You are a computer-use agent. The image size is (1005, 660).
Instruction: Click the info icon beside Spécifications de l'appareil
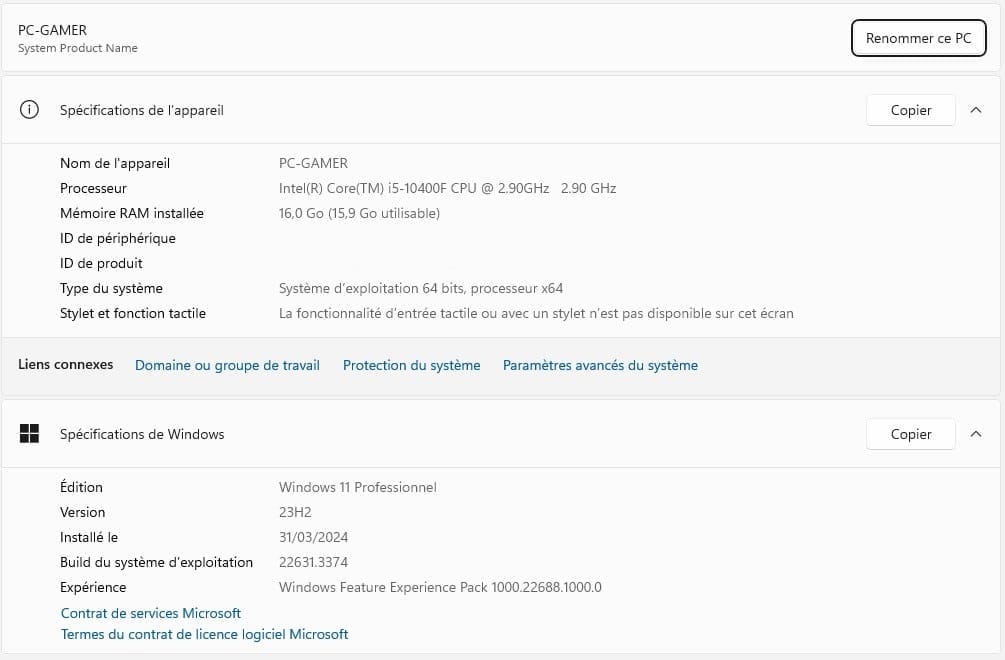click(x=30, y=110)
